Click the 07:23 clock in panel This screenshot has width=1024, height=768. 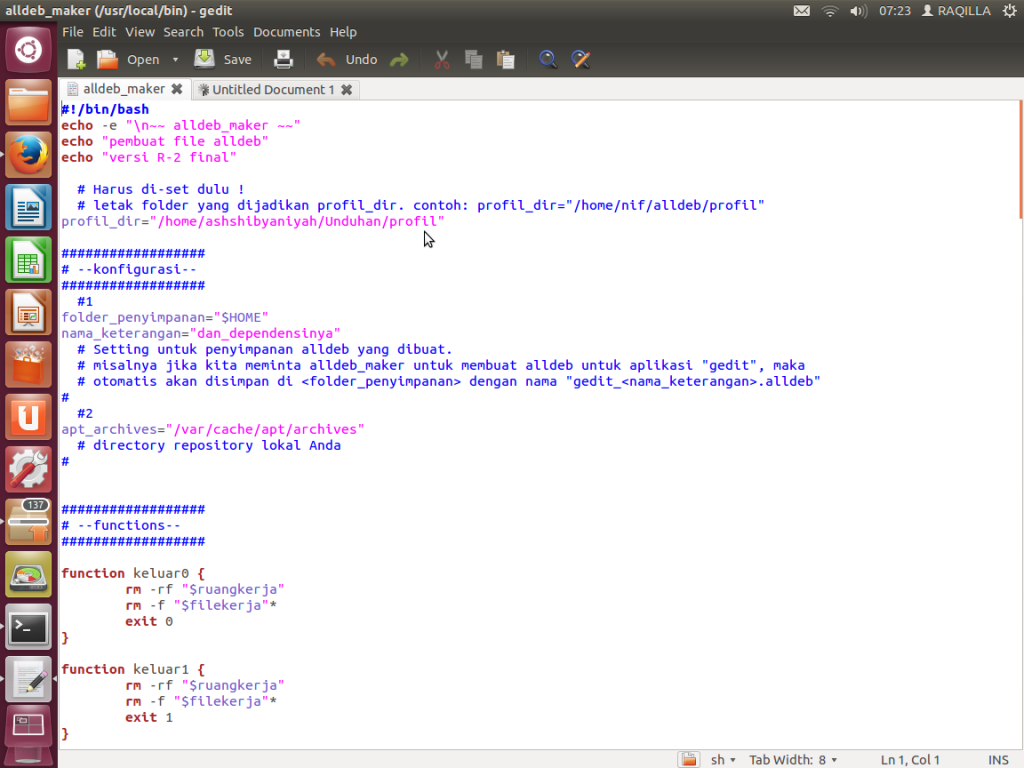click(x=894, y=11)
